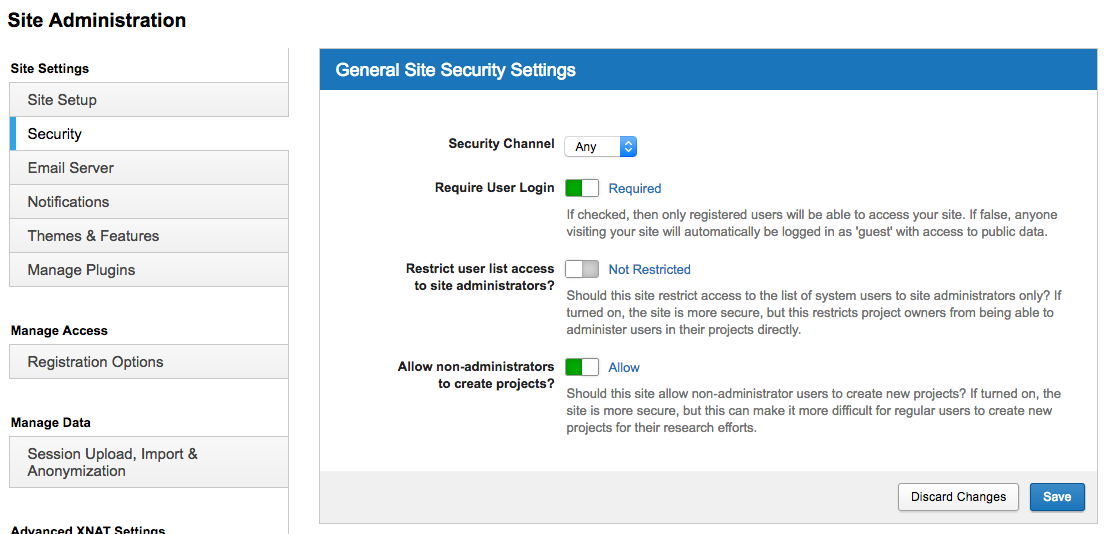Select the Security tab in sidebar
This screenshot has height=534, width=1110.
coord(149,134)
